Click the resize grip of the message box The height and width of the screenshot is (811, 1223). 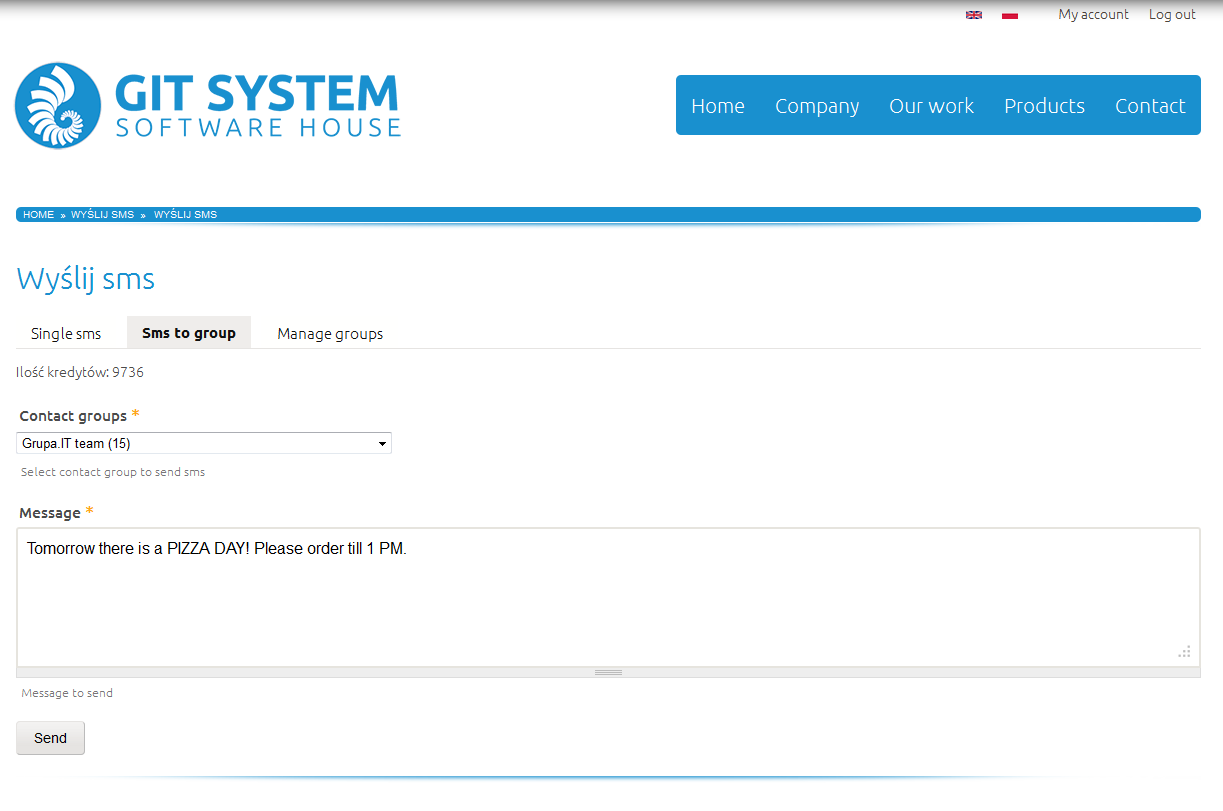tap(1184, 651)
